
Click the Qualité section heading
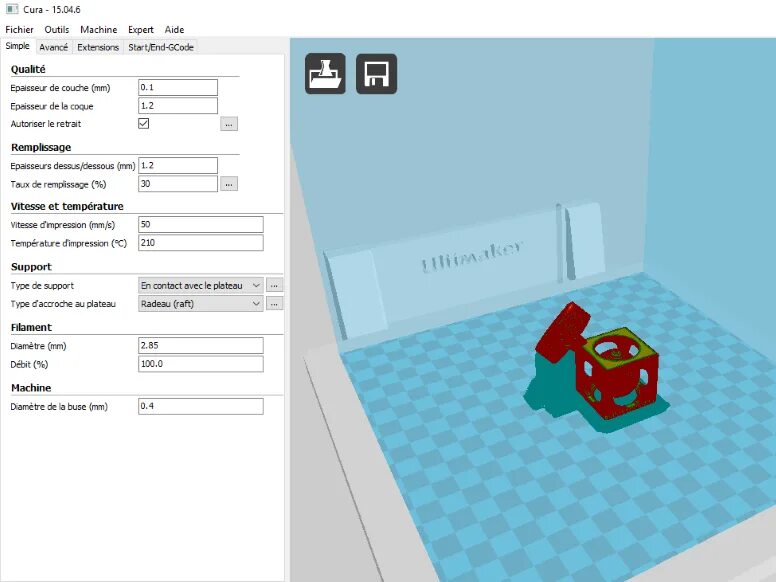coord(28,69)
